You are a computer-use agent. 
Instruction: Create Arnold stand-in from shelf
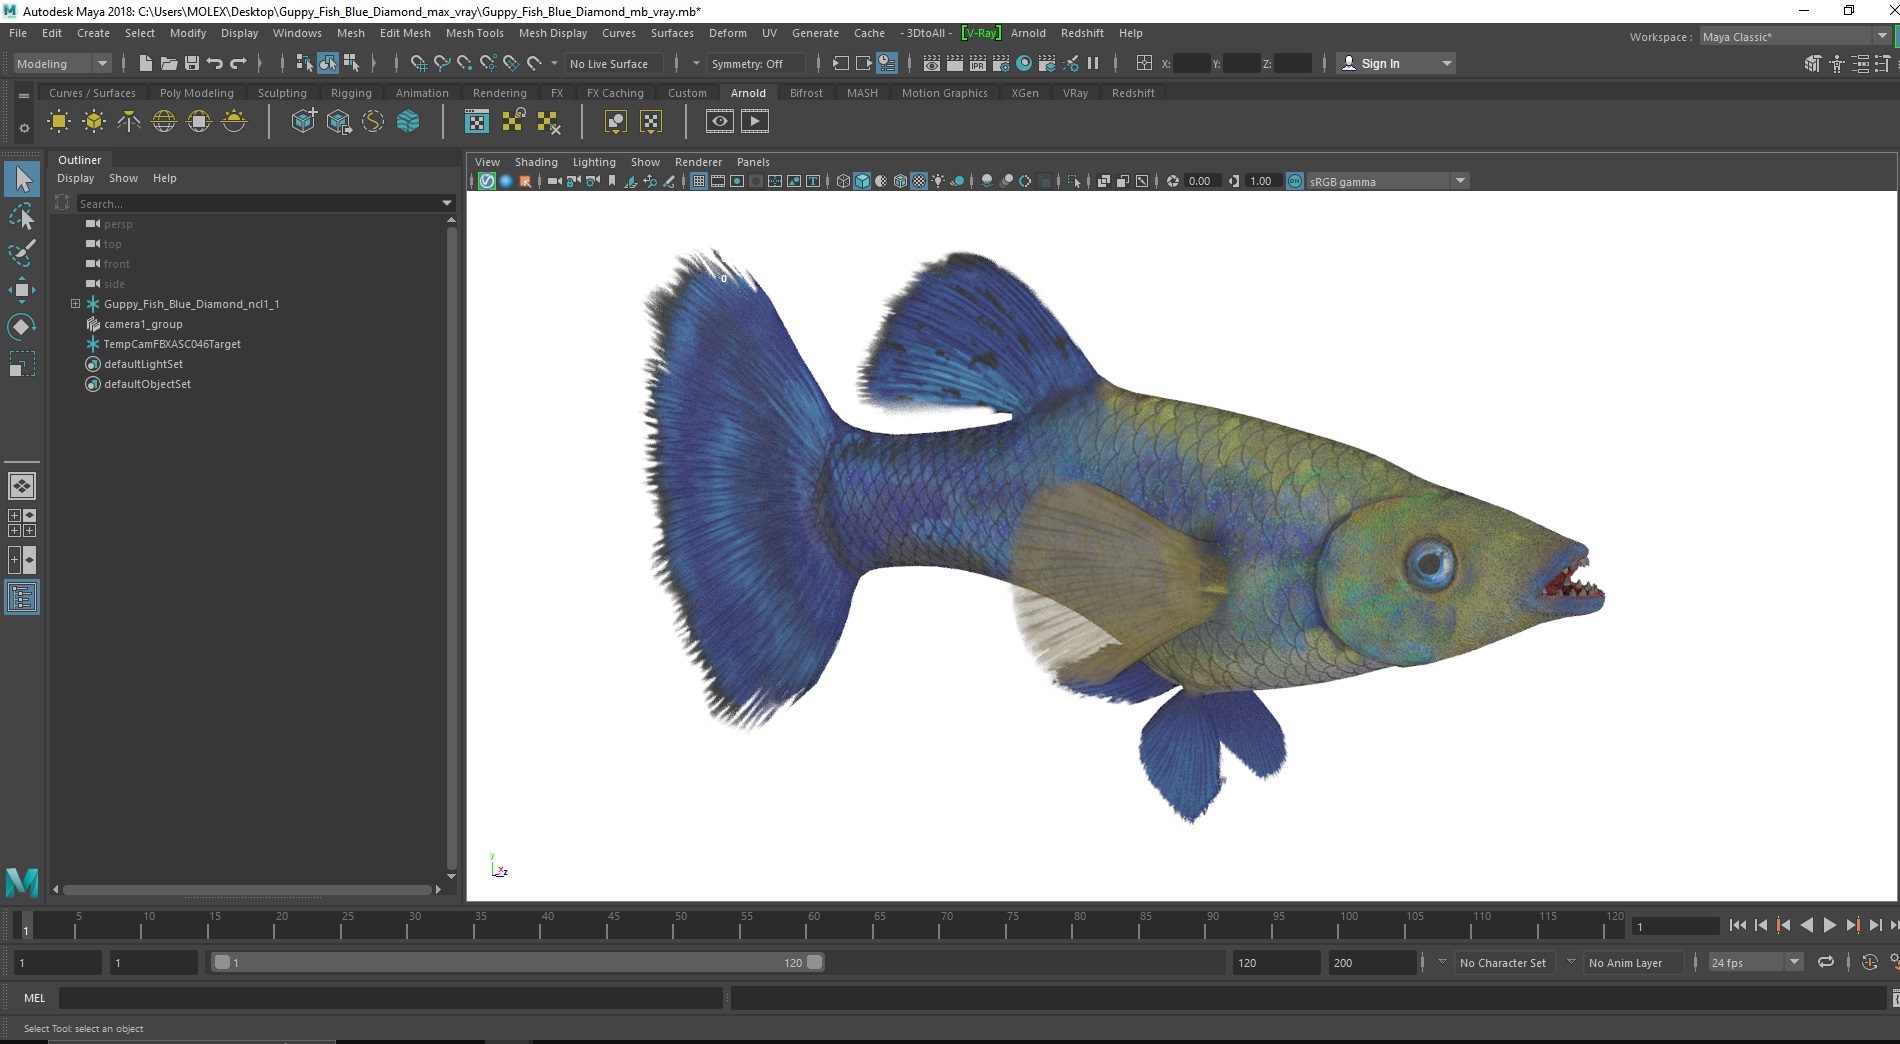tap(303, 122)
